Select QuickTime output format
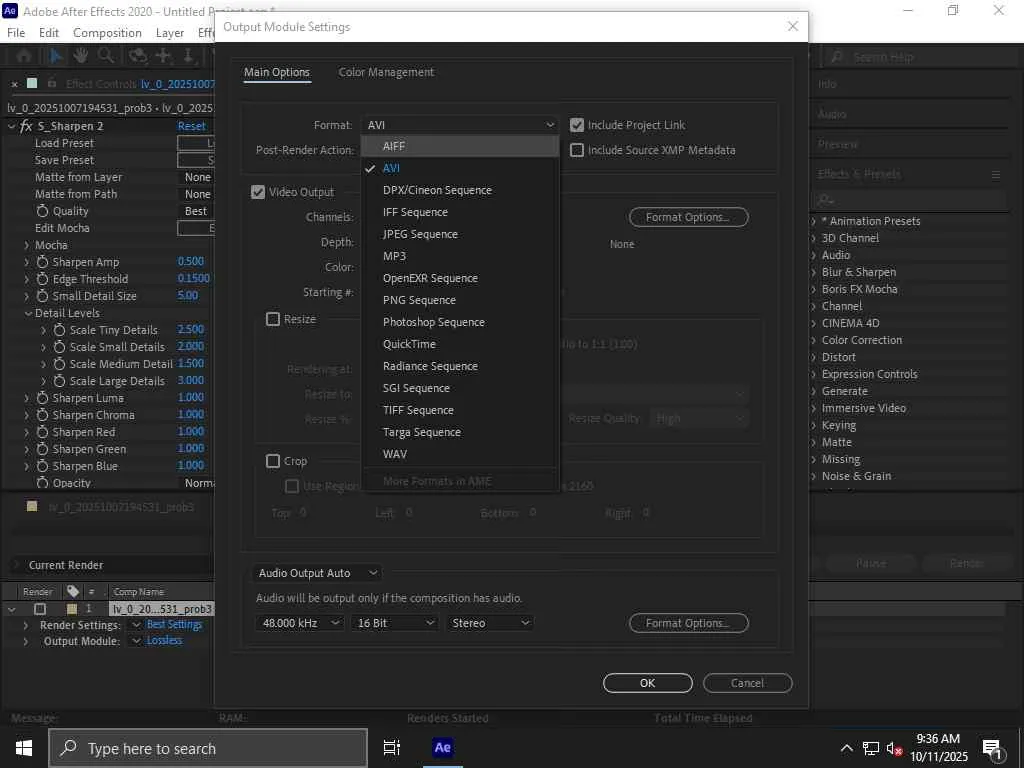1024x768 pixels. (x=460, y=344)
